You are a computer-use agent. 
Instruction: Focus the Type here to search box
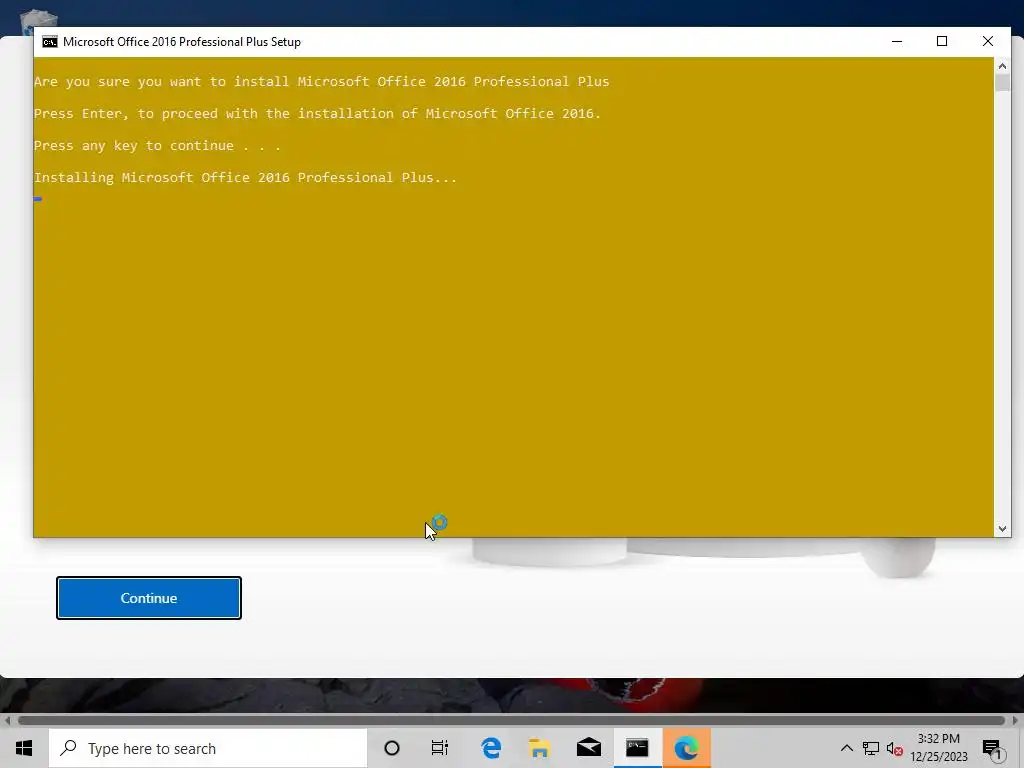208,748
